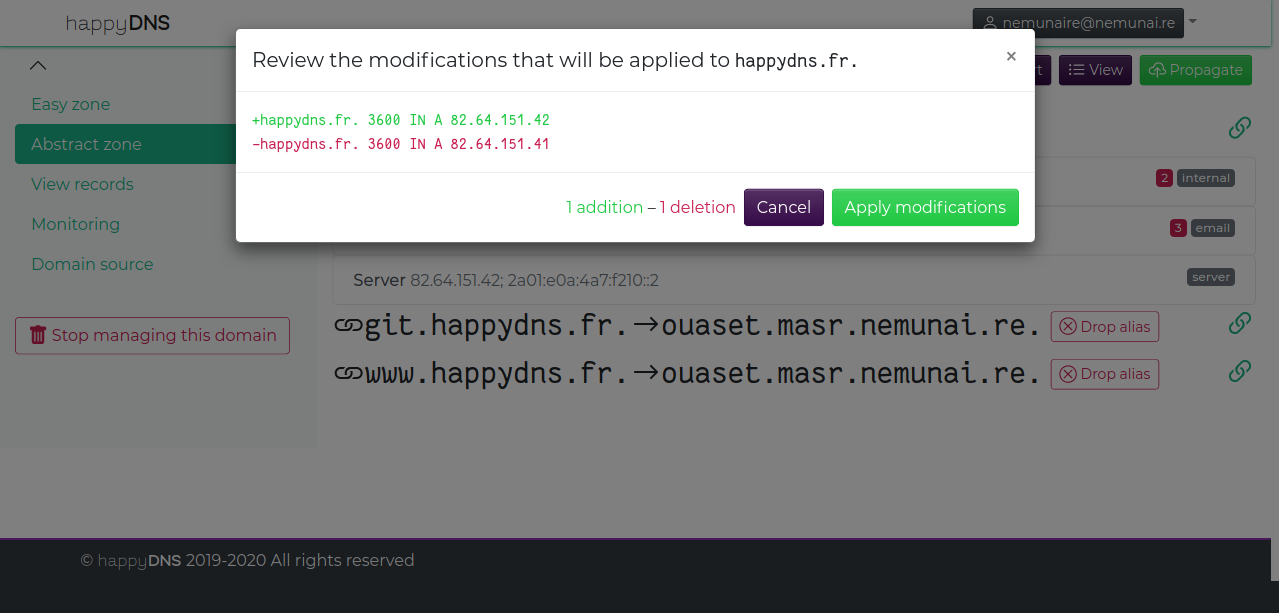Click the alias icon before git.happydns.fr

pyautogui.click(x=347, y=326)
